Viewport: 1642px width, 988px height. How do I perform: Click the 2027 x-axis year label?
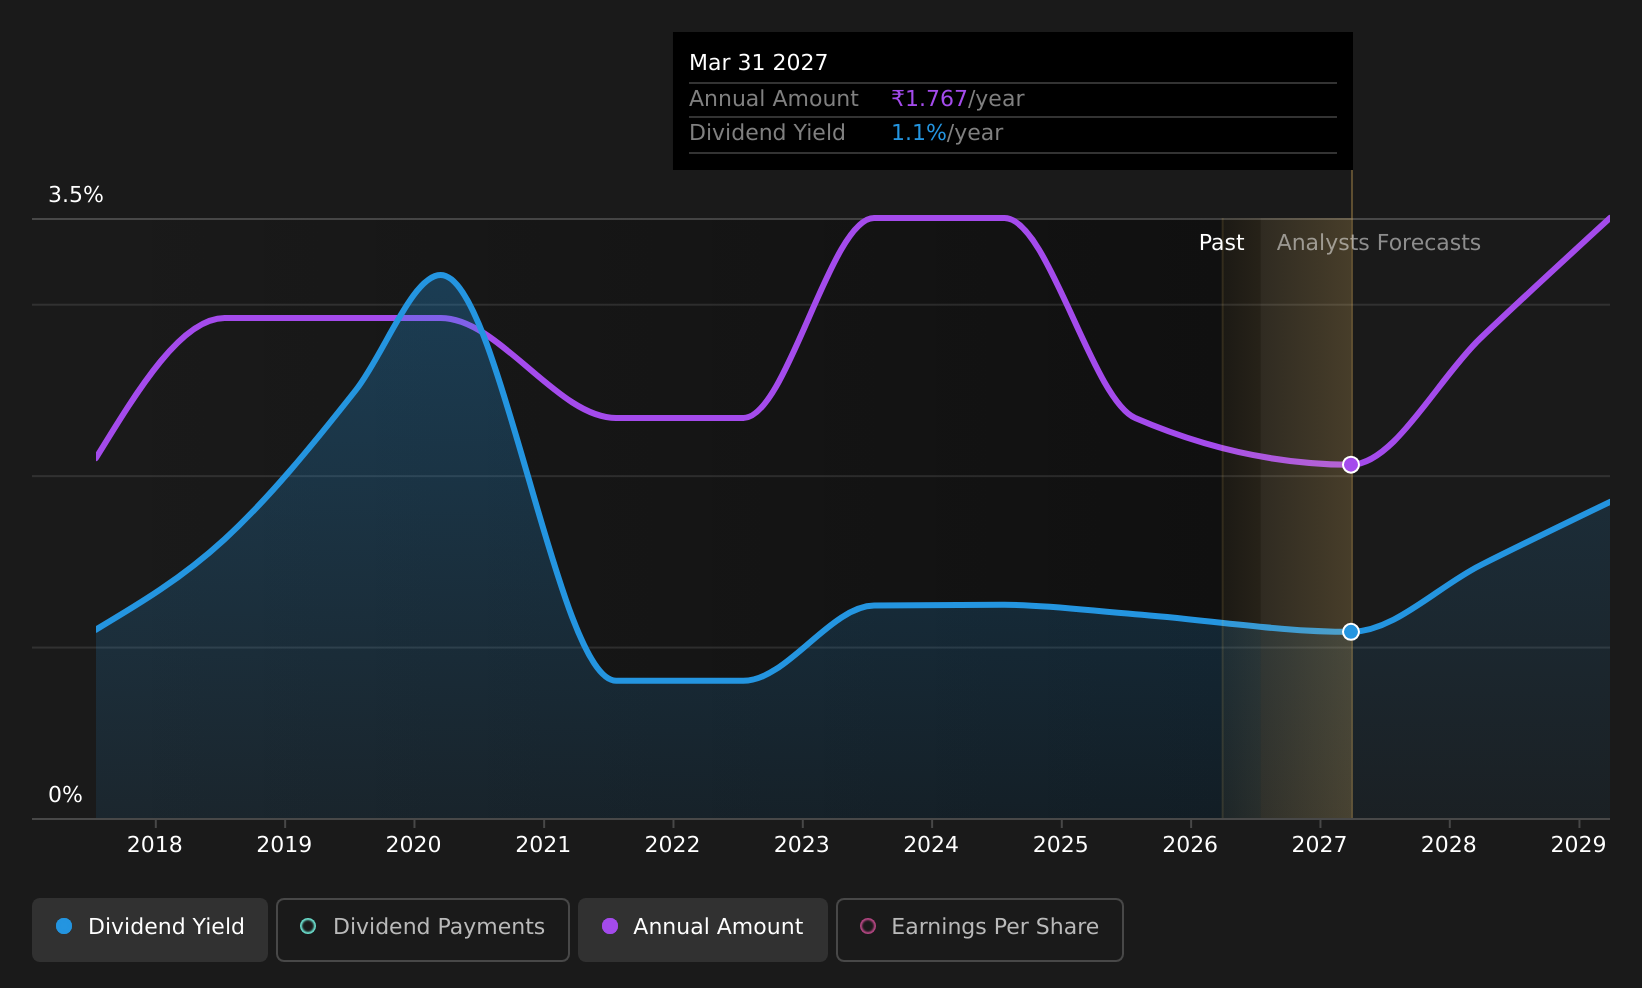(1320, 845)
